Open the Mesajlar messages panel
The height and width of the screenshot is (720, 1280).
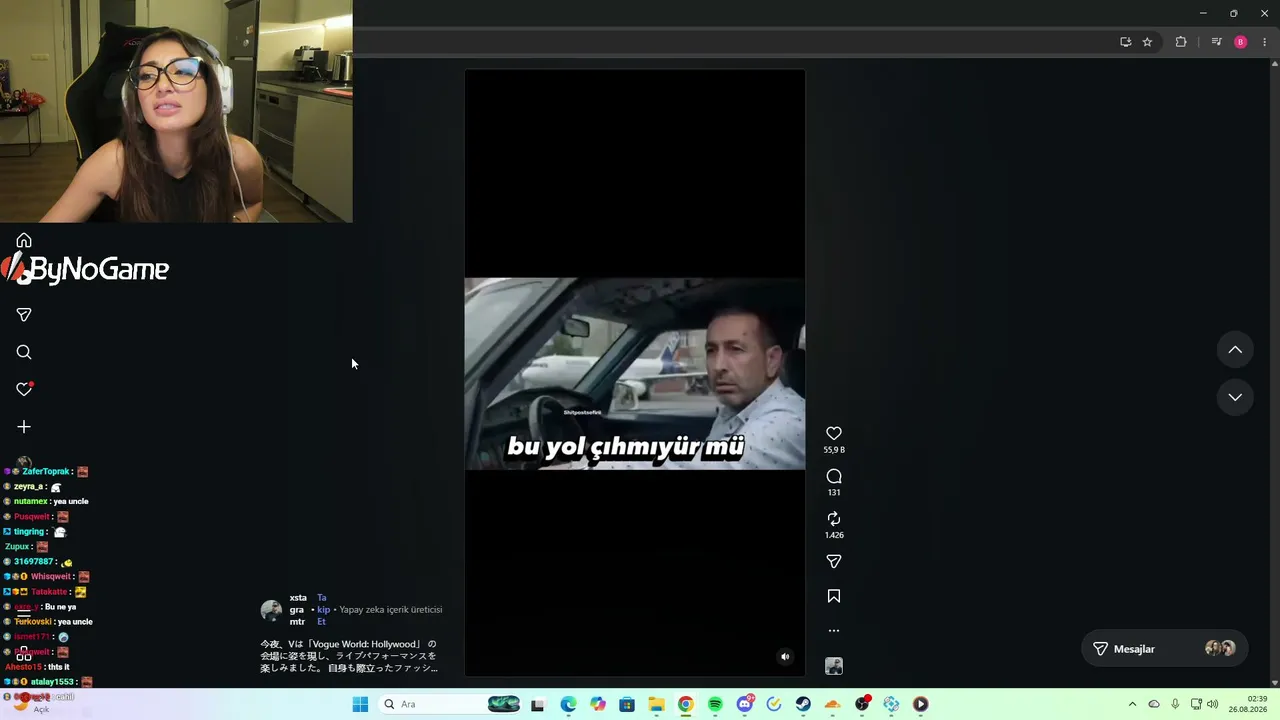click(1163, 649)
